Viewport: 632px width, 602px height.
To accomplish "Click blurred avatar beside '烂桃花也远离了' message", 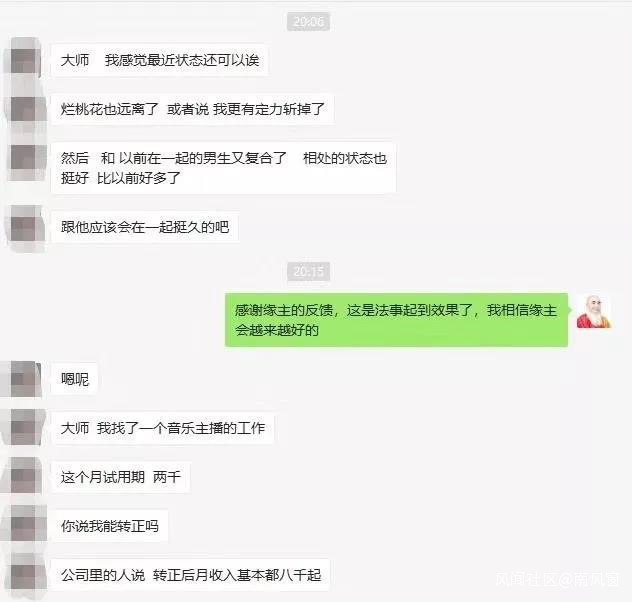I will click(x=25, y=110).
